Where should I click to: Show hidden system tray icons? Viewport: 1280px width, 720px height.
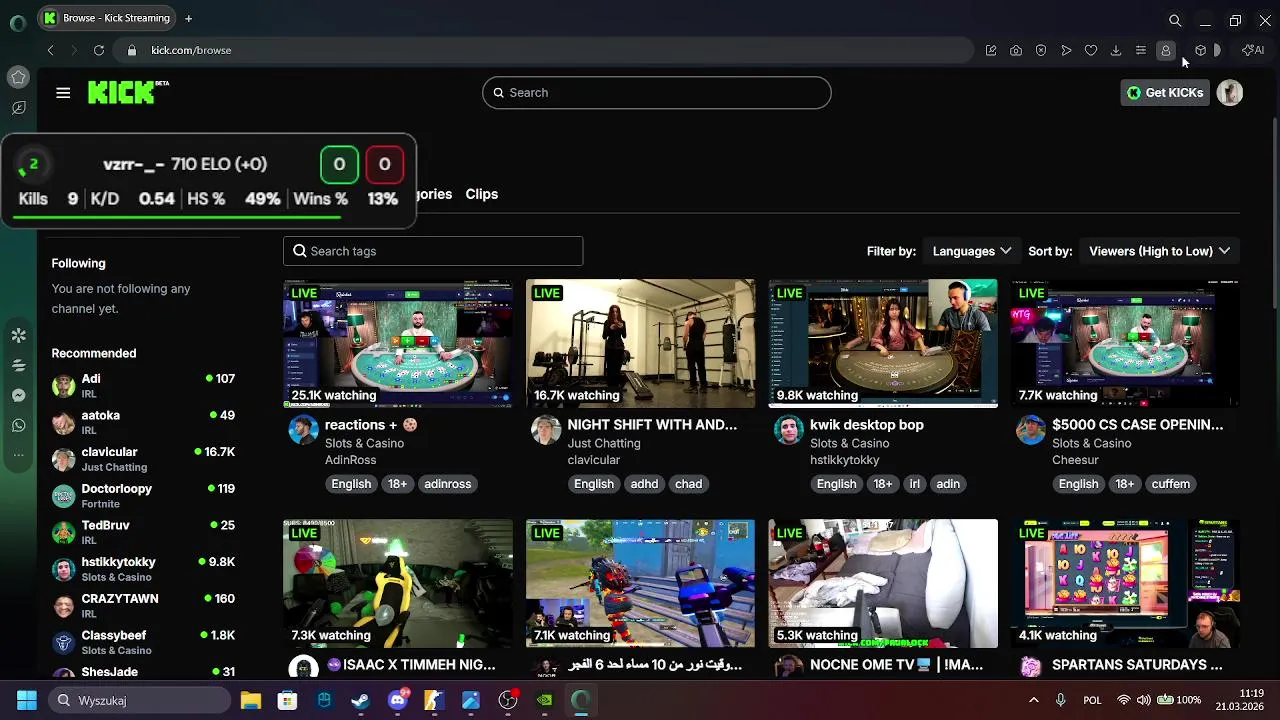tap(1033, 700)
